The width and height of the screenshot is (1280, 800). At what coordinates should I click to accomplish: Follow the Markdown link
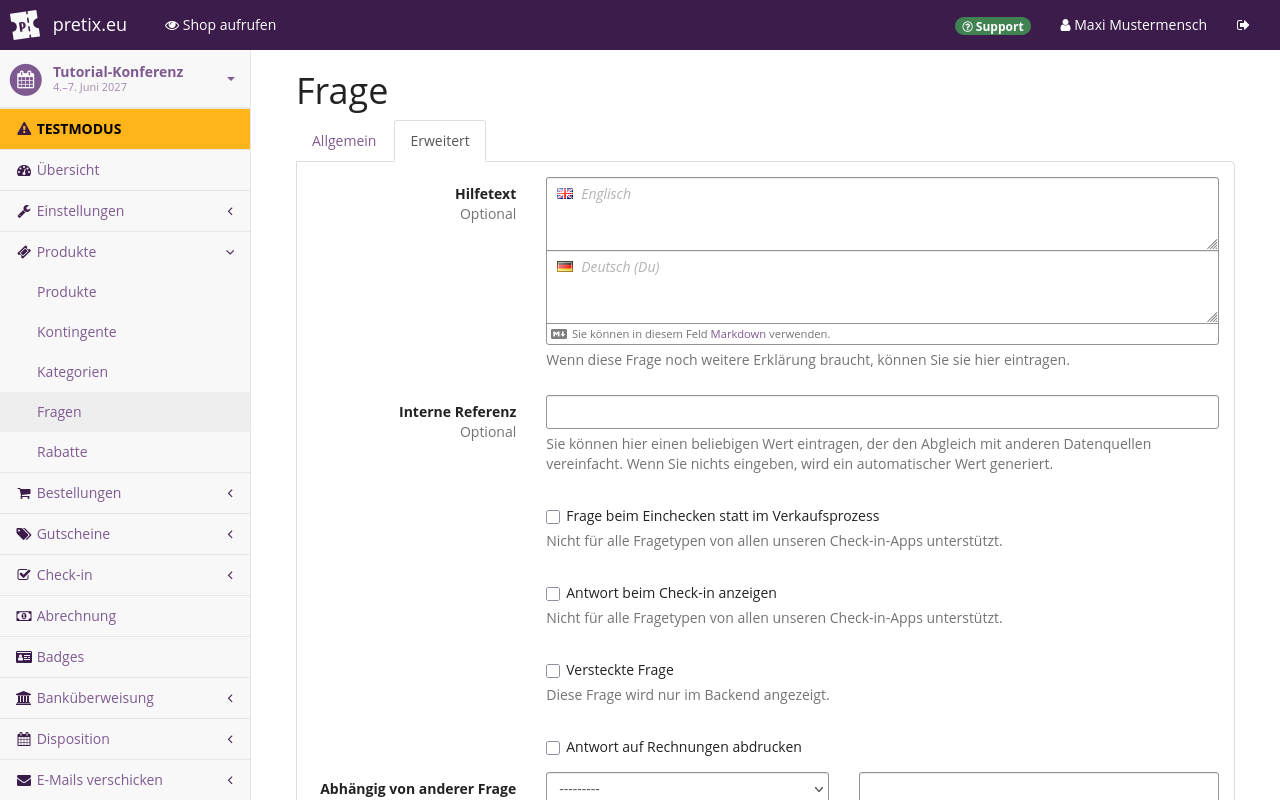738,334
